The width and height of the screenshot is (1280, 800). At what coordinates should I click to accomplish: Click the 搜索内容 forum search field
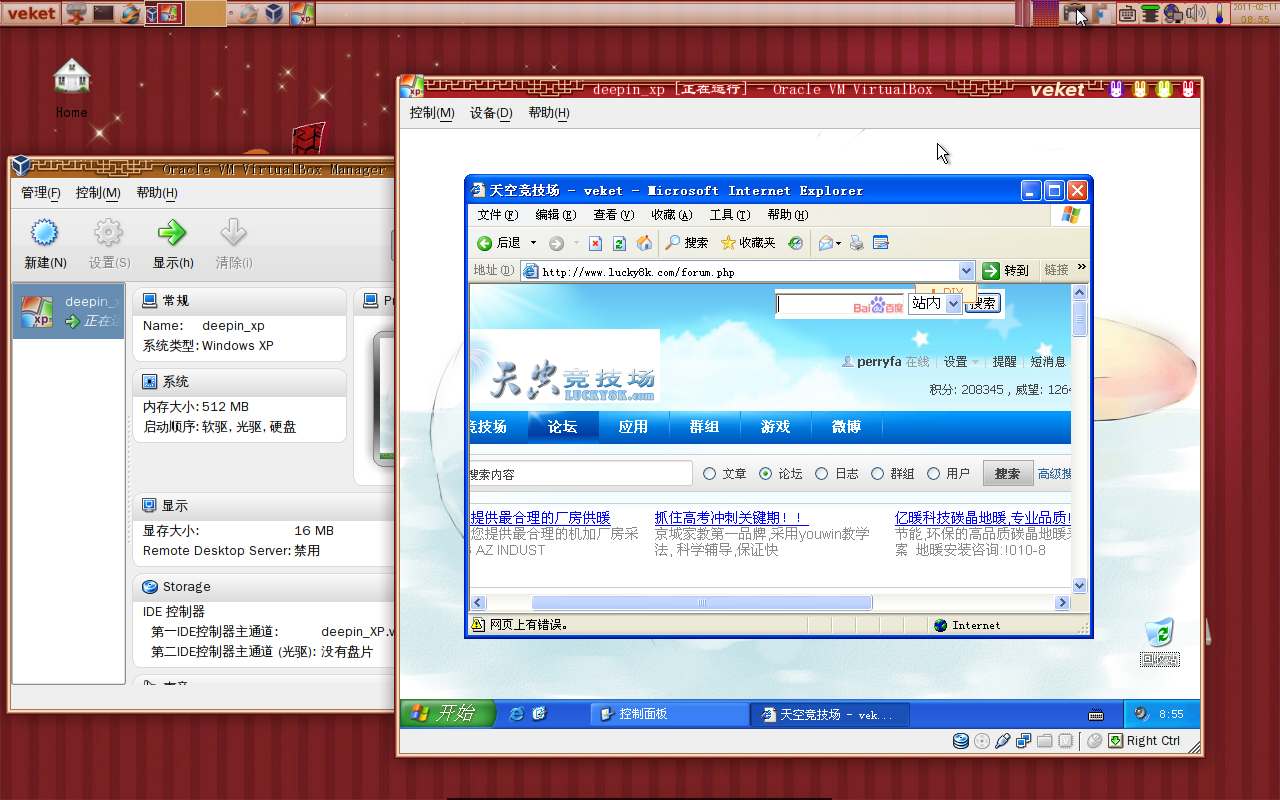point(581,474)
